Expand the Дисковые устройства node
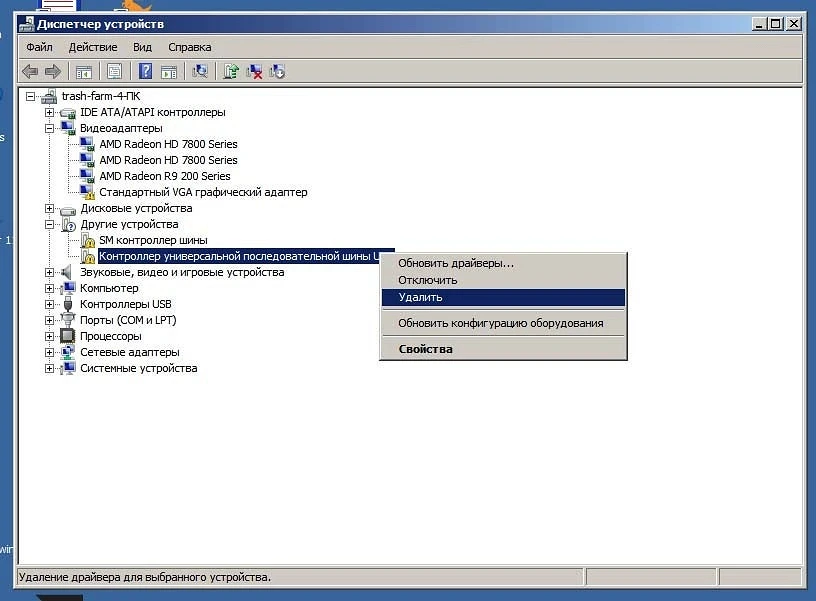816x601 pixels. coord(49,208)
